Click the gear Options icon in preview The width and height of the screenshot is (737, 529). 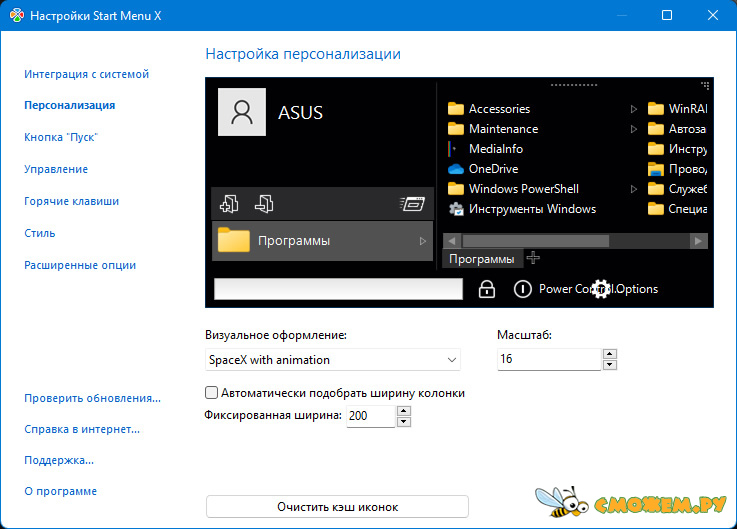[601, 289]
